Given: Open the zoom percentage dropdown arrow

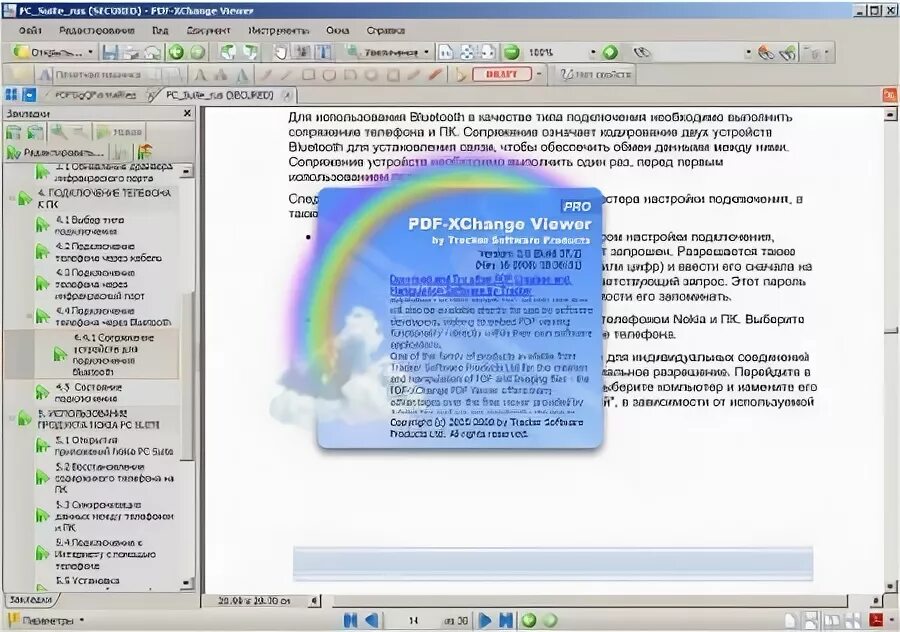Looking at the screenshot, I should (593, 53).
